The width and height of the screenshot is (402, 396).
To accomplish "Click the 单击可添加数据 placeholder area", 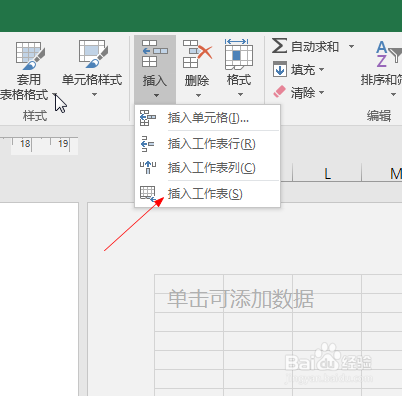I will (240, 298).
